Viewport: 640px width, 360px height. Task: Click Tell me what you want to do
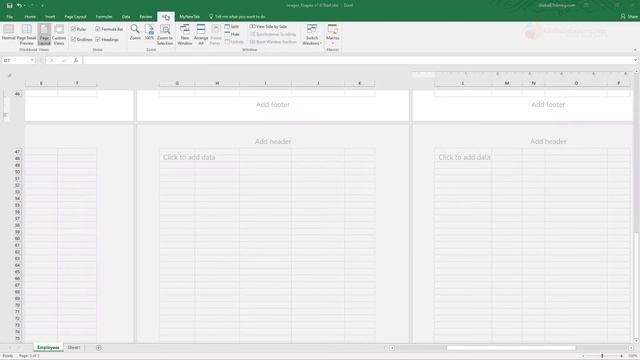click(x=238, y=17)
